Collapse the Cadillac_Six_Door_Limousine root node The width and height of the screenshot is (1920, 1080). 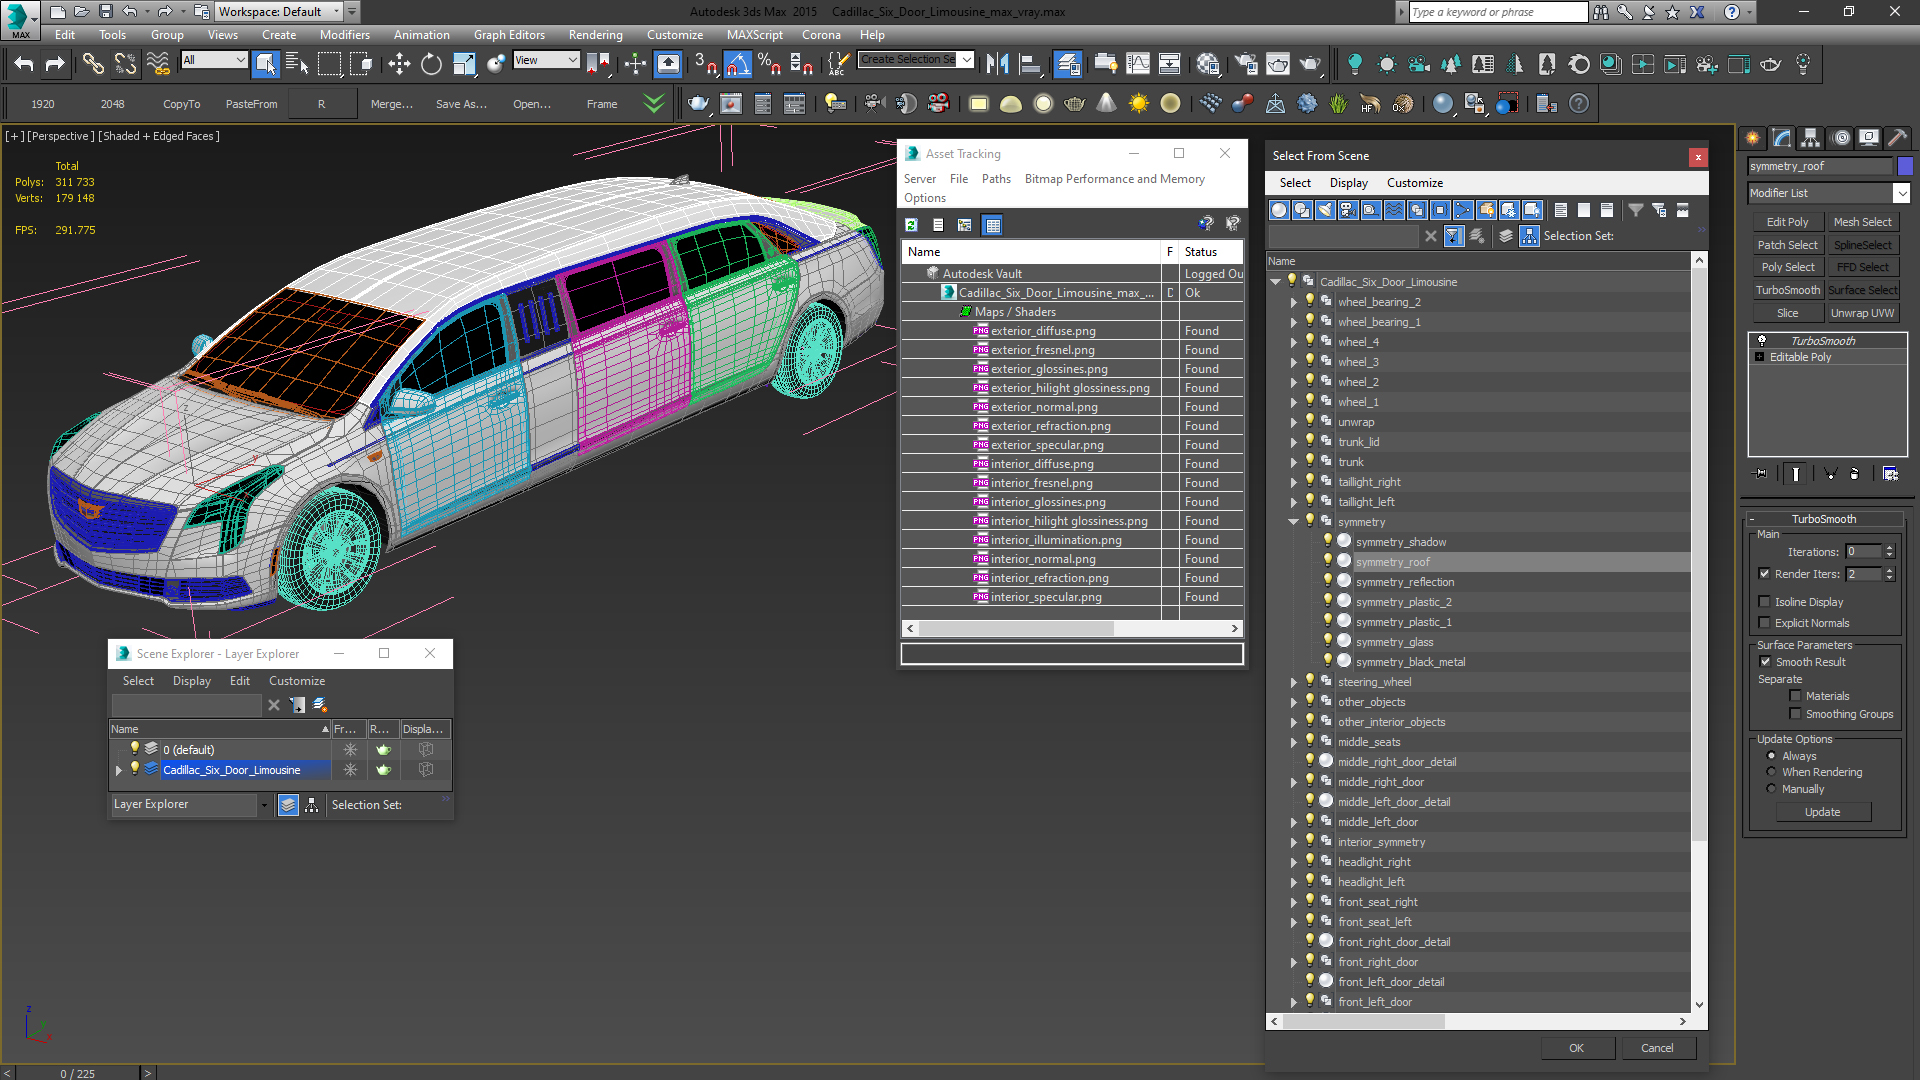[1275, 282]
